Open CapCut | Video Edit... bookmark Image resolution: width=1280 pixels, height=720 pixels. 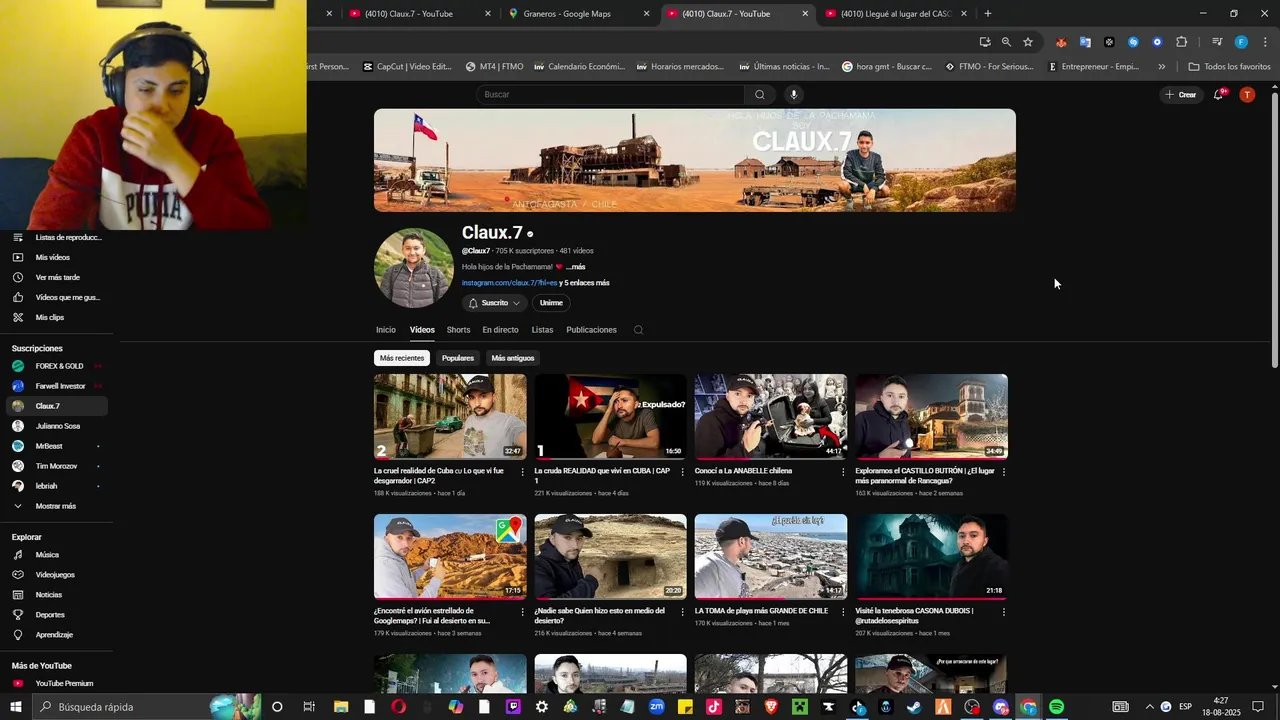(x=407, y=67)
